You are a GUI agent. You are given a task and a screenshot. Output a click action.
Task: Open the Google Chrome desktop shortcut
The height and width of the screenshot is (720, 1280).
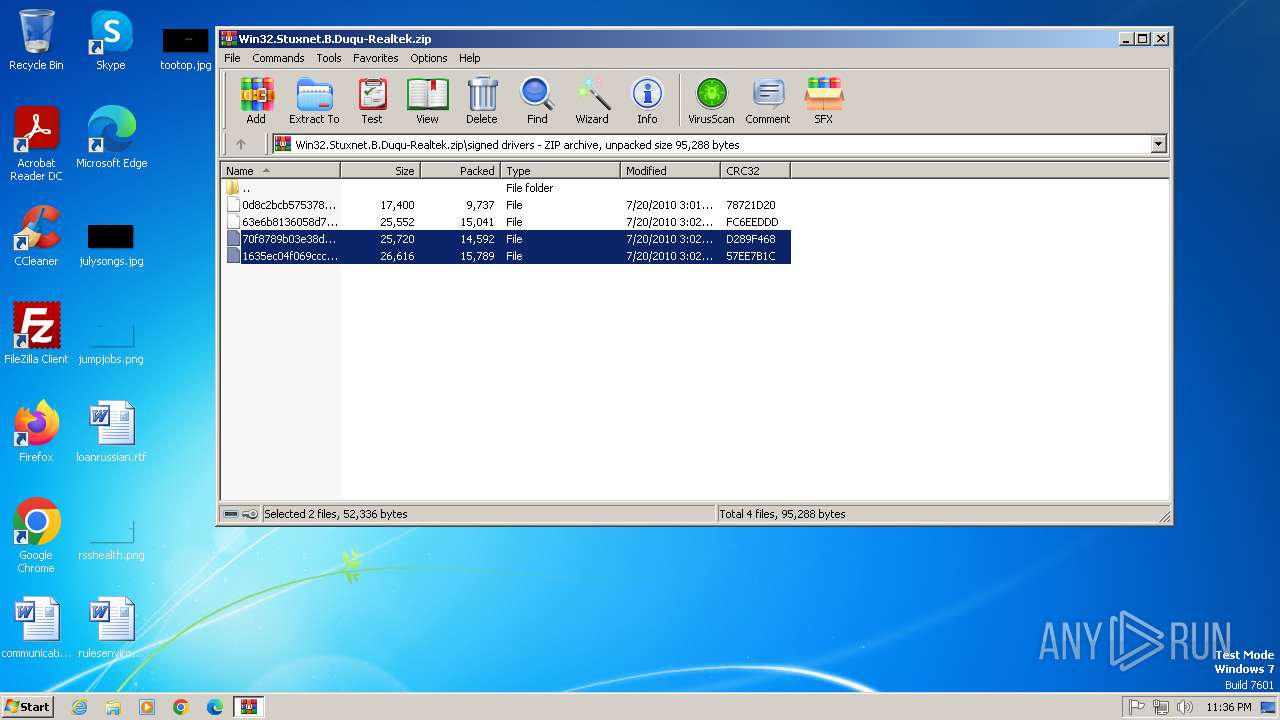point(36,536)
